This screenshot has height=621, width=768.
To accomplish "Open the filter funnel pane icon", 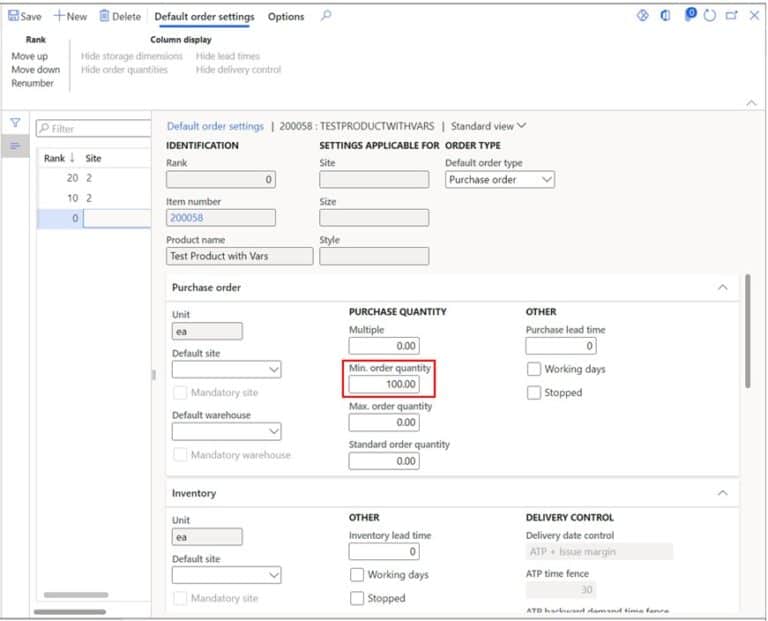I will pyautogui.click(x=15, y=122).
